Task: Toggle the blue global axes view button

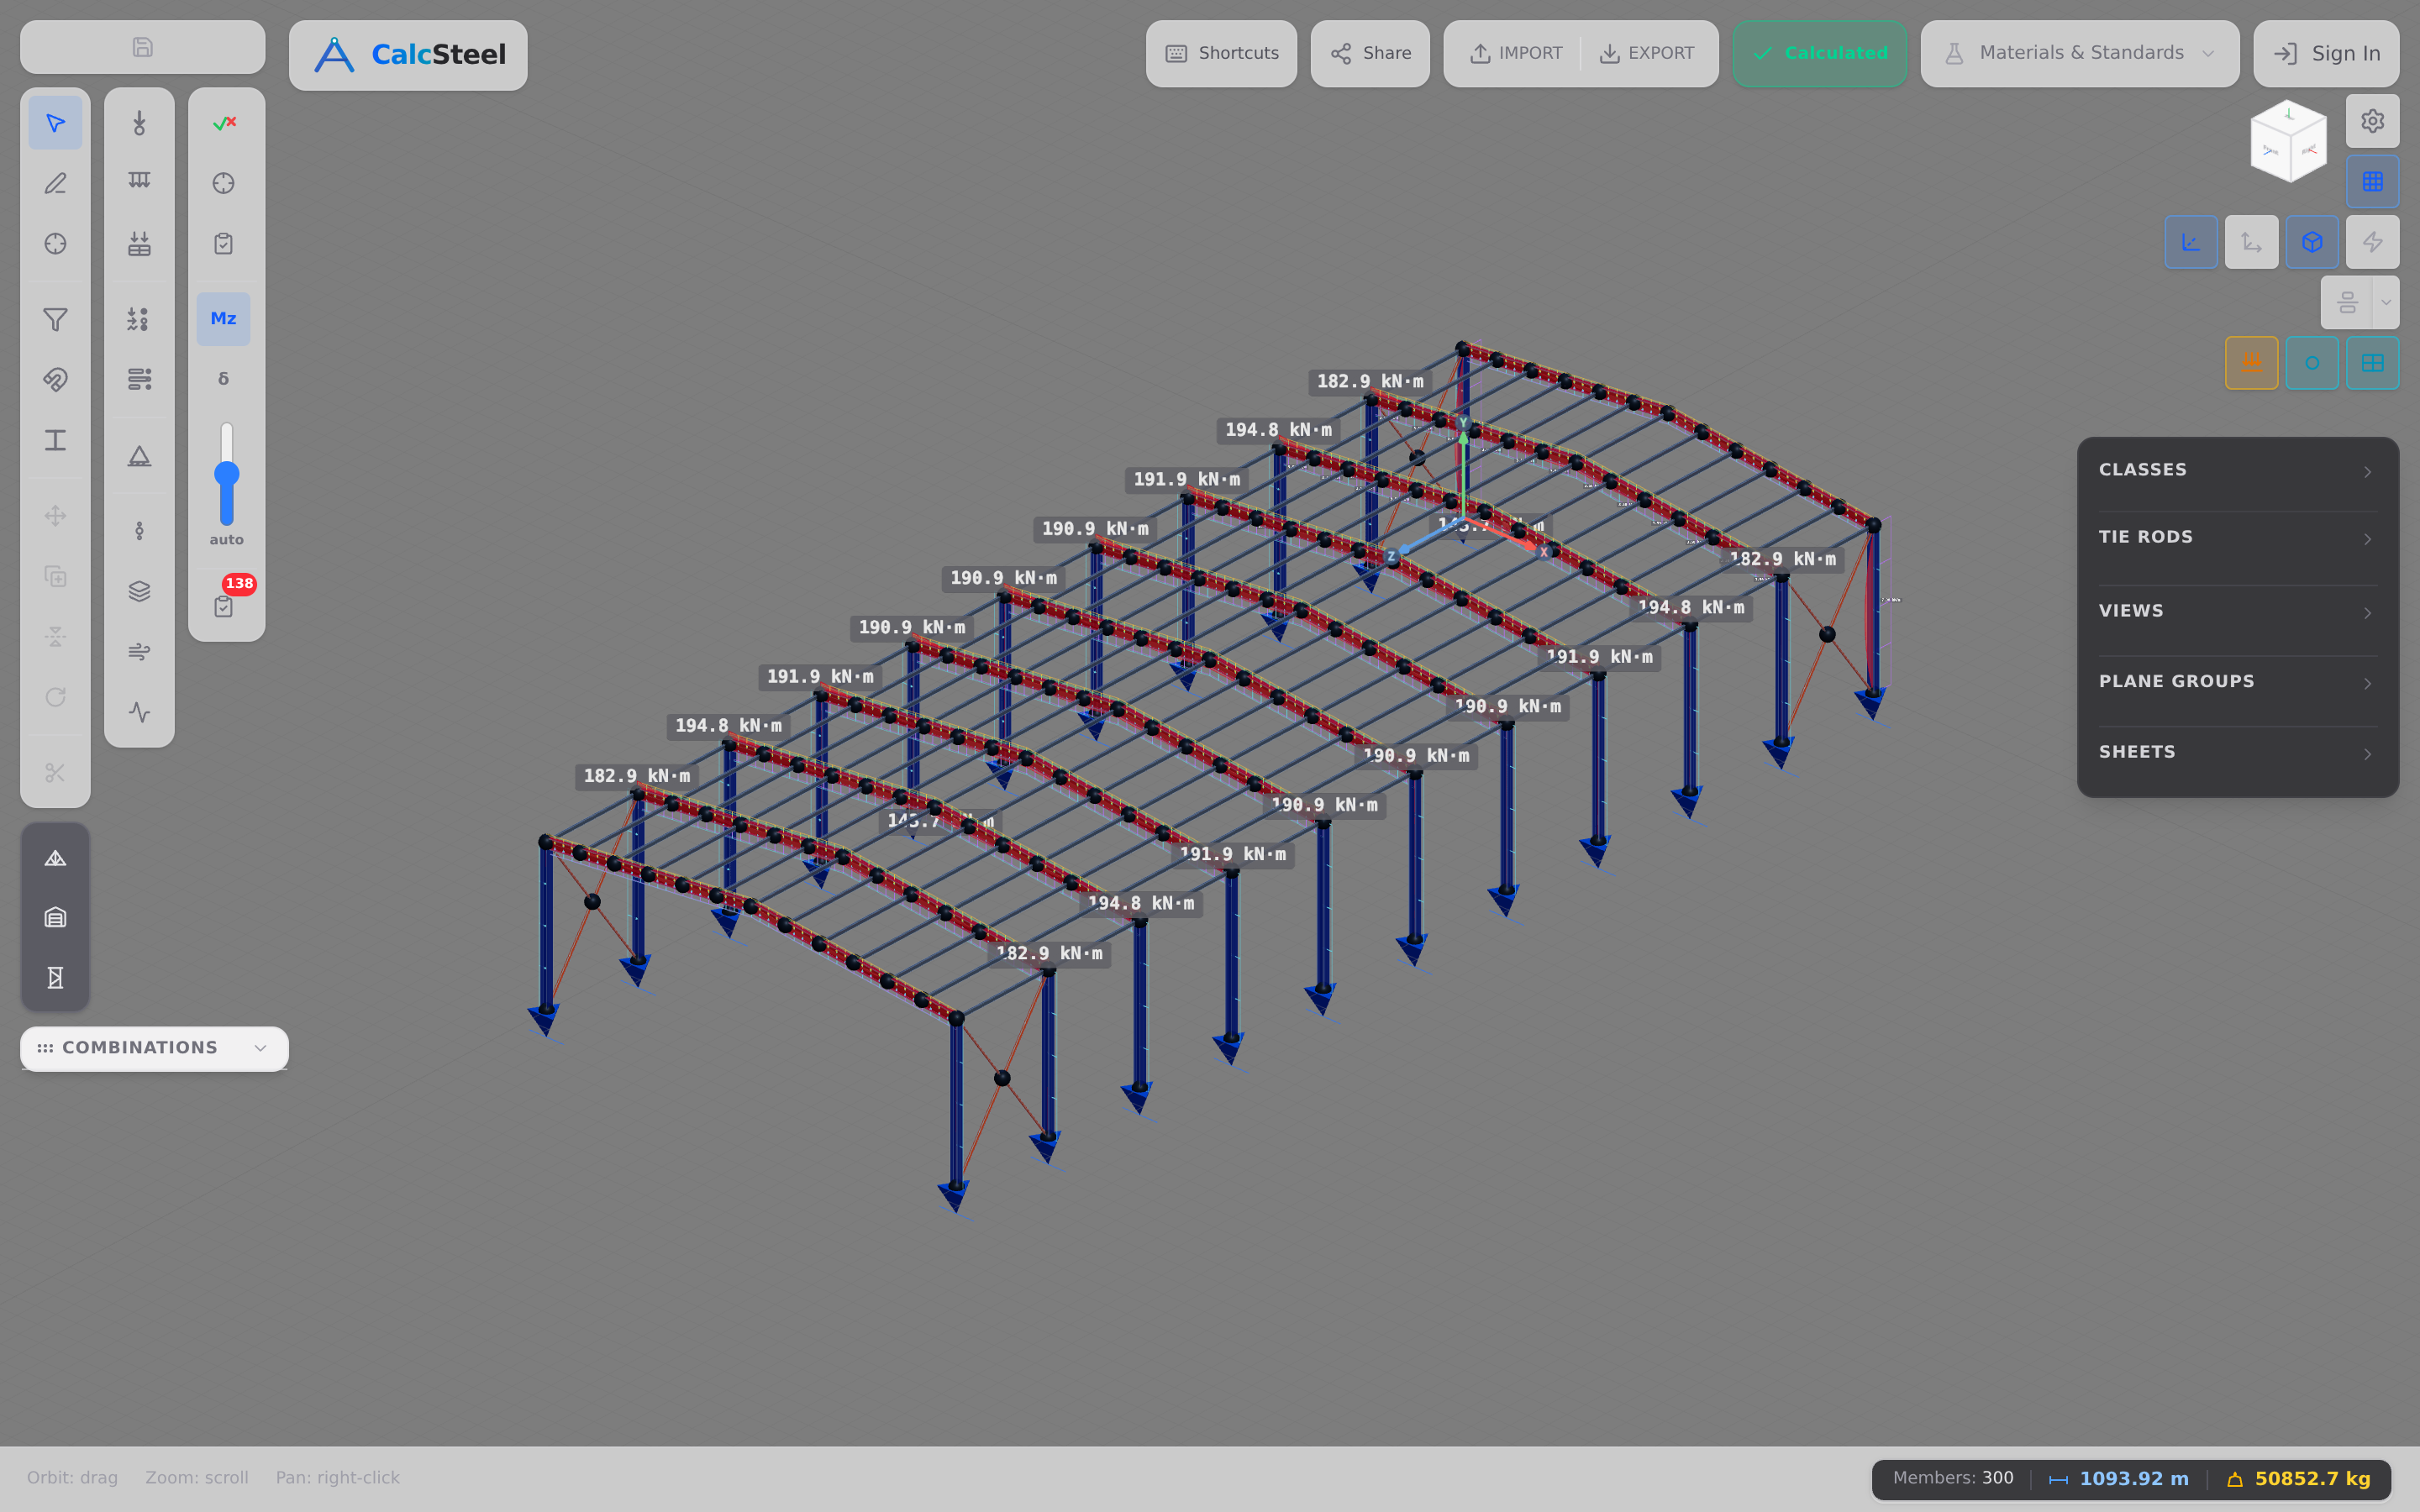Action: coord(2191,242)
